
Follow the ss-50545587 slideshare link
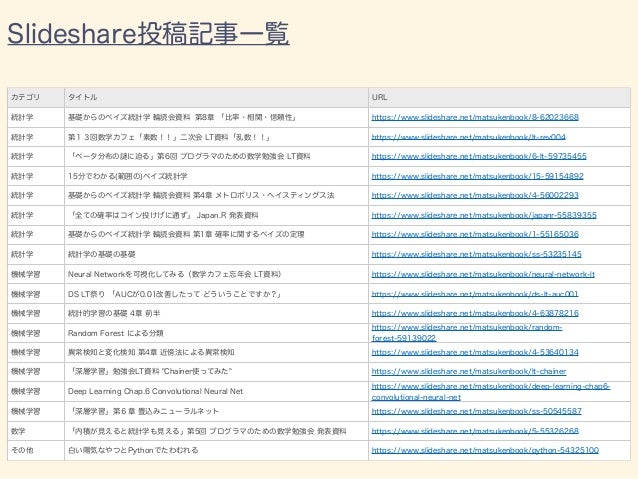476,411
